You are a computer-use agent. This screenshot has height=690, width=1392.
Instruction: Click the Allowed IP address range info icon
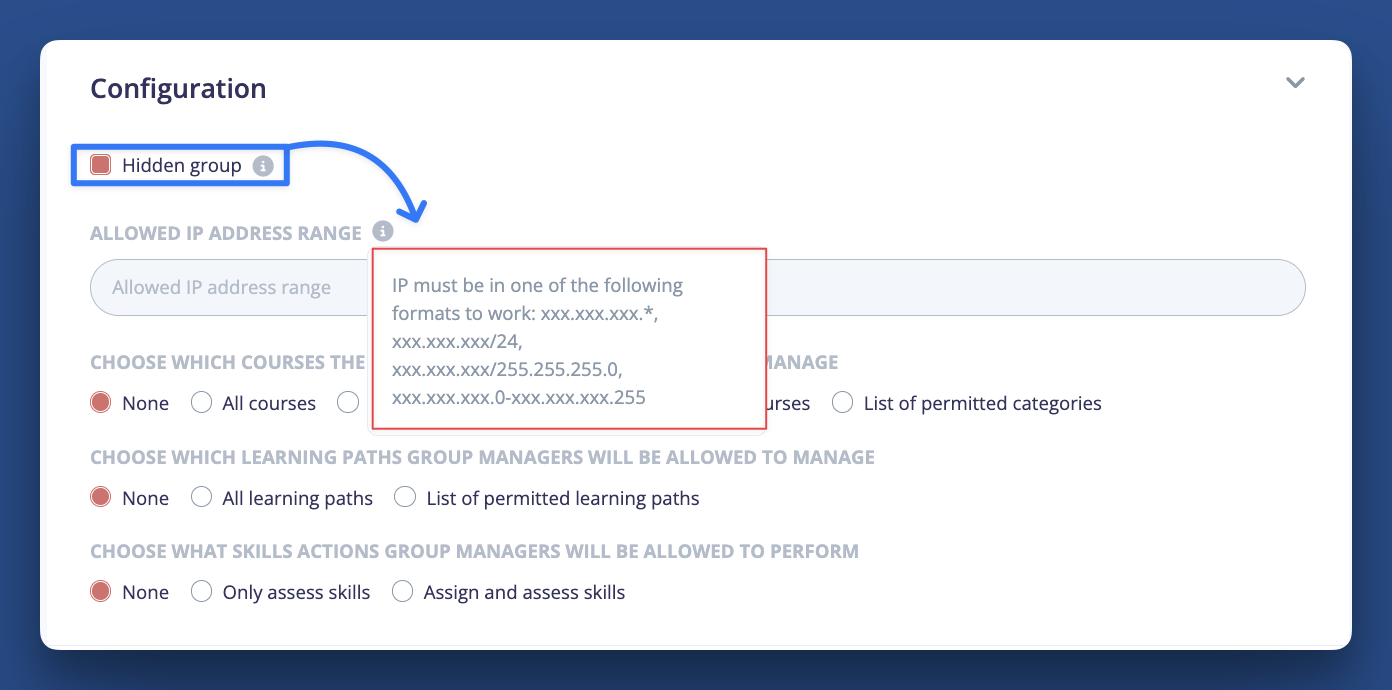coord(383,232)
